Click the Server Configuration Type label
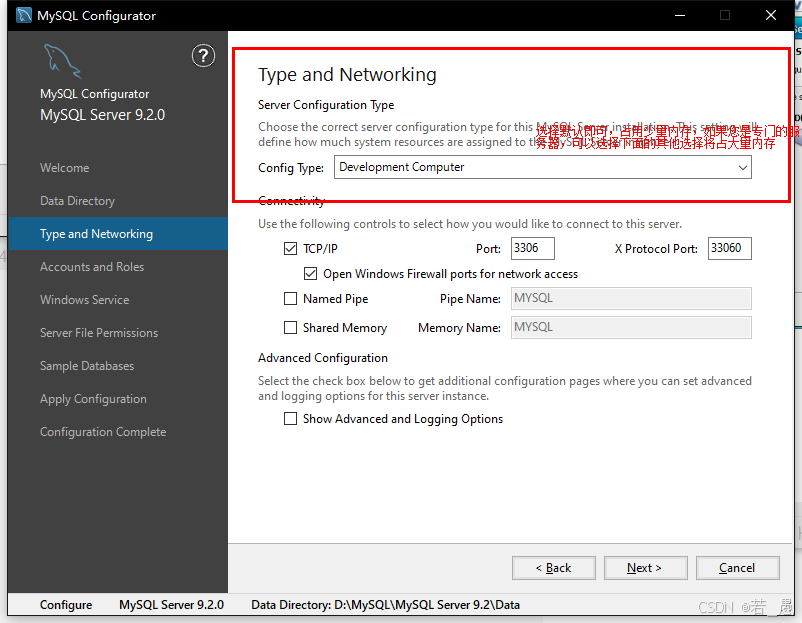Screen dimensions: 802x623 [326, 105]
